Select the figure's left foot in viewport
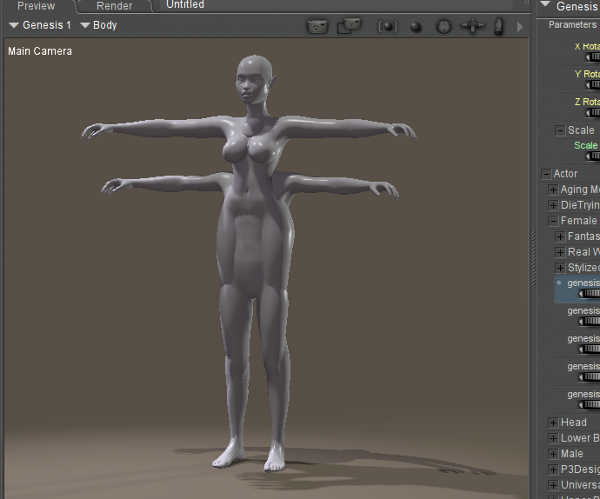Image resolution: width=600 pixels, height=499 pixels. (x=275, y=457)
